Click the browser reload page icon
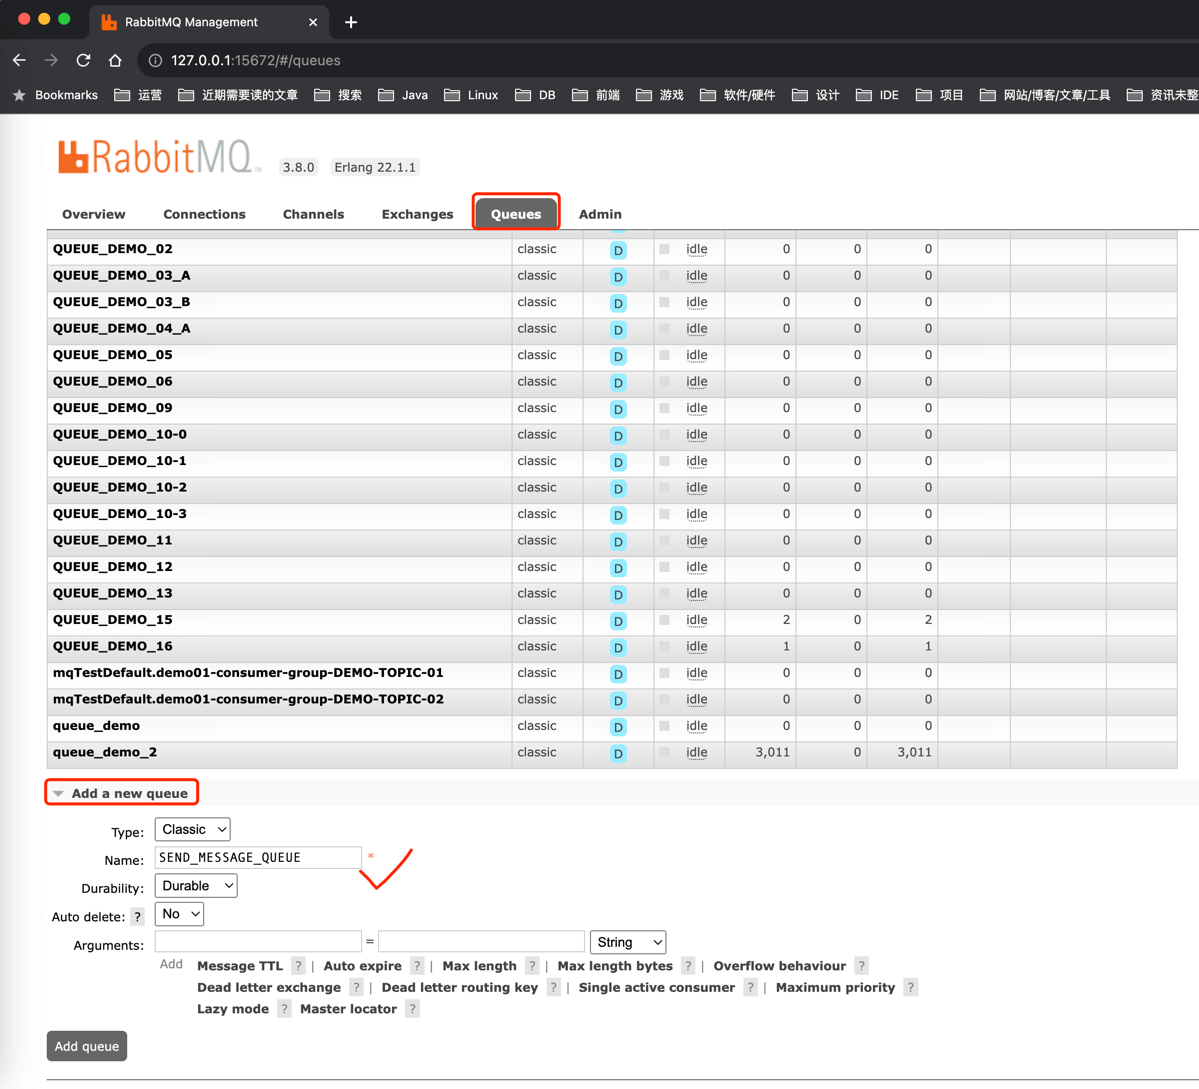The width and height of the screenshot is (1199, 1089). point(83,60)
